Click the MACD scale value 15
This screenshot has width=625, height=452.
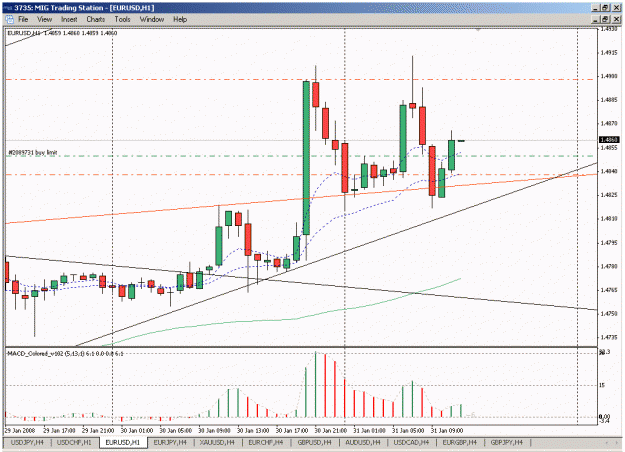point(602,385)
